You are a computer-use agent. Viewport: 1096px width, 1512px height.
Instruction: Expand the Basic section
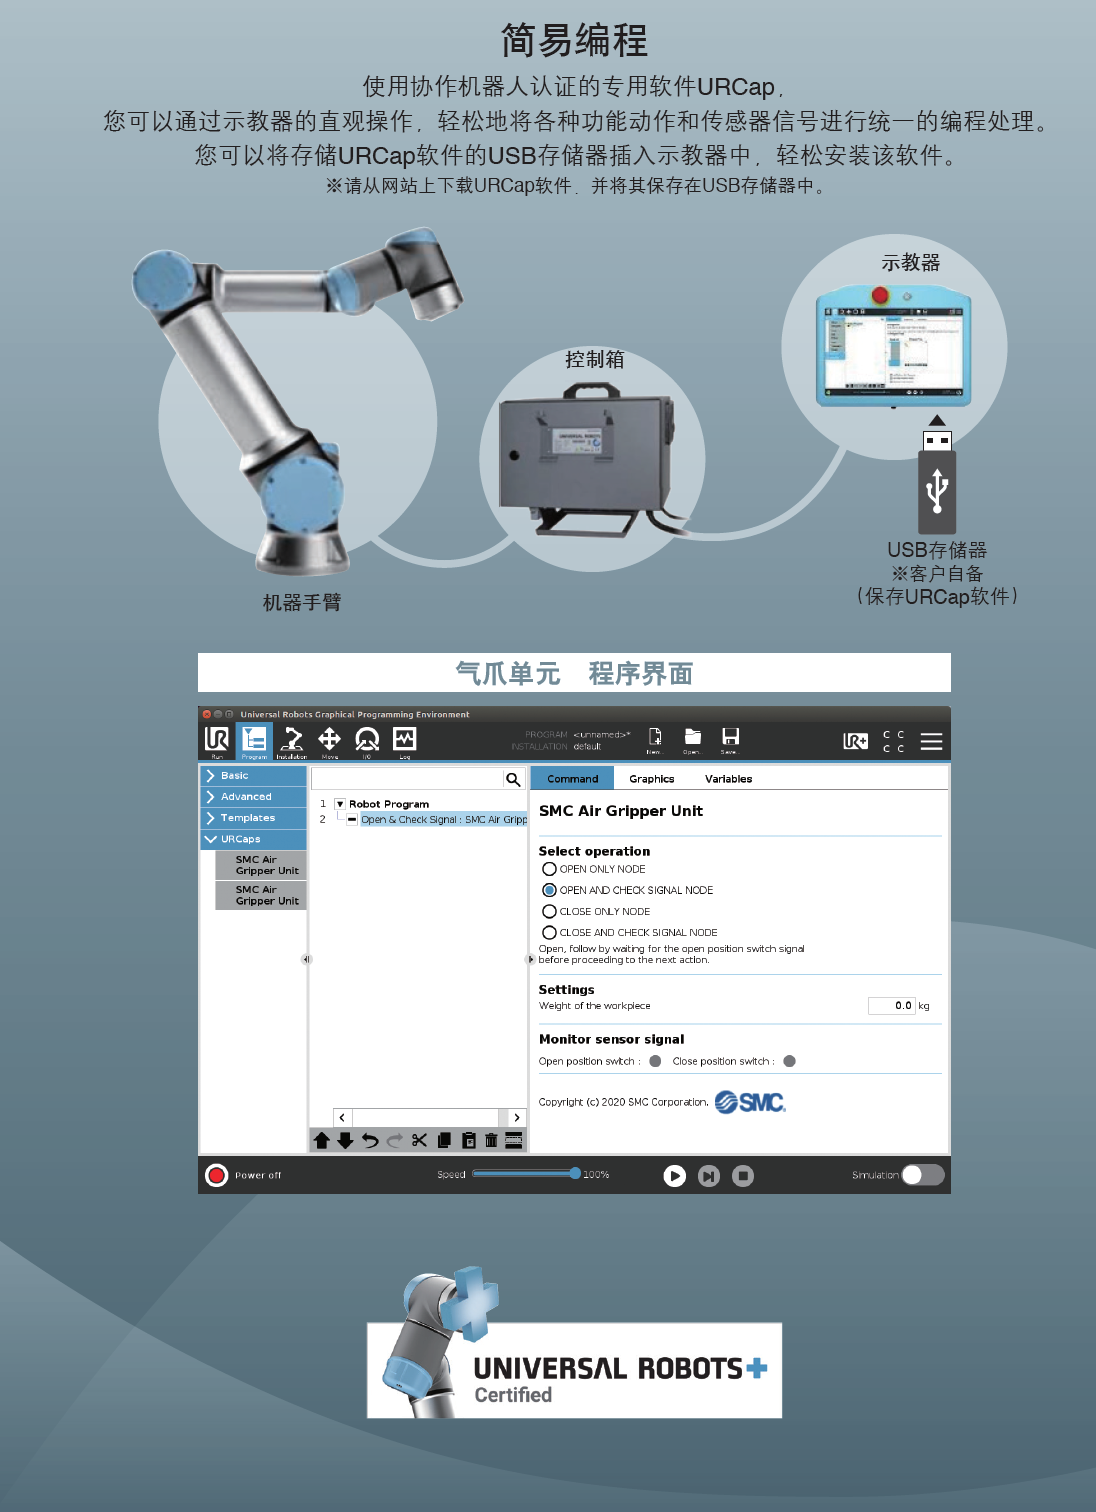coord(253,776)
